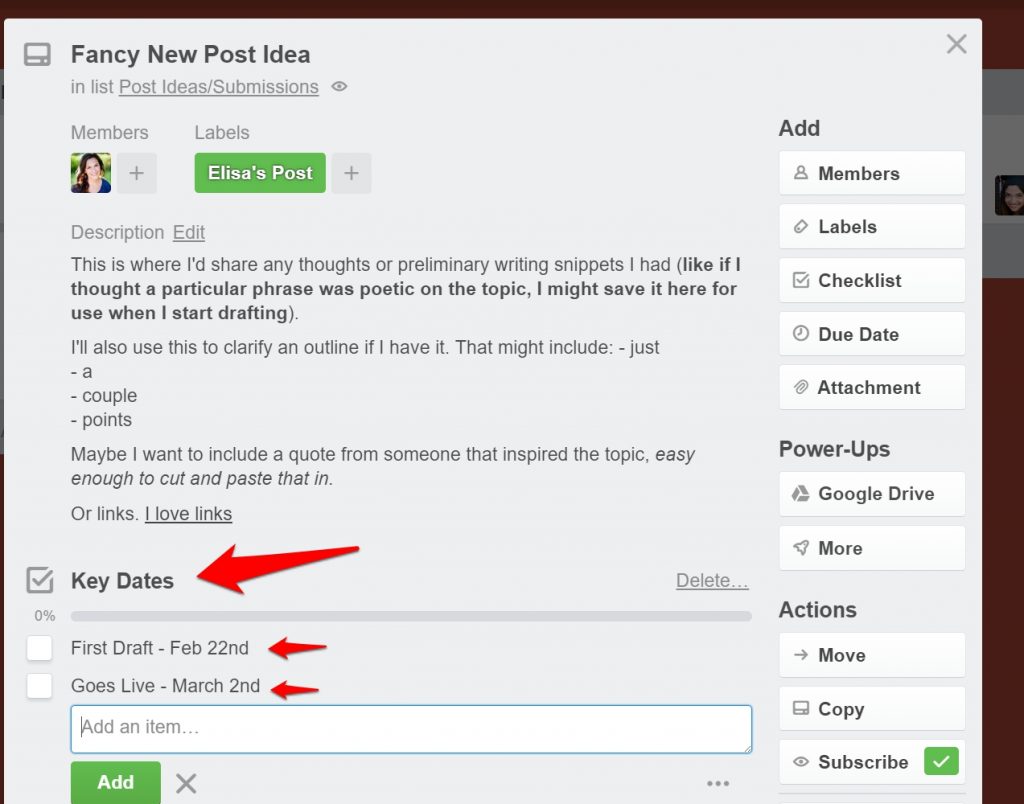Choose the Copy card action
The image size is (1024, 804).
(872, 709)
